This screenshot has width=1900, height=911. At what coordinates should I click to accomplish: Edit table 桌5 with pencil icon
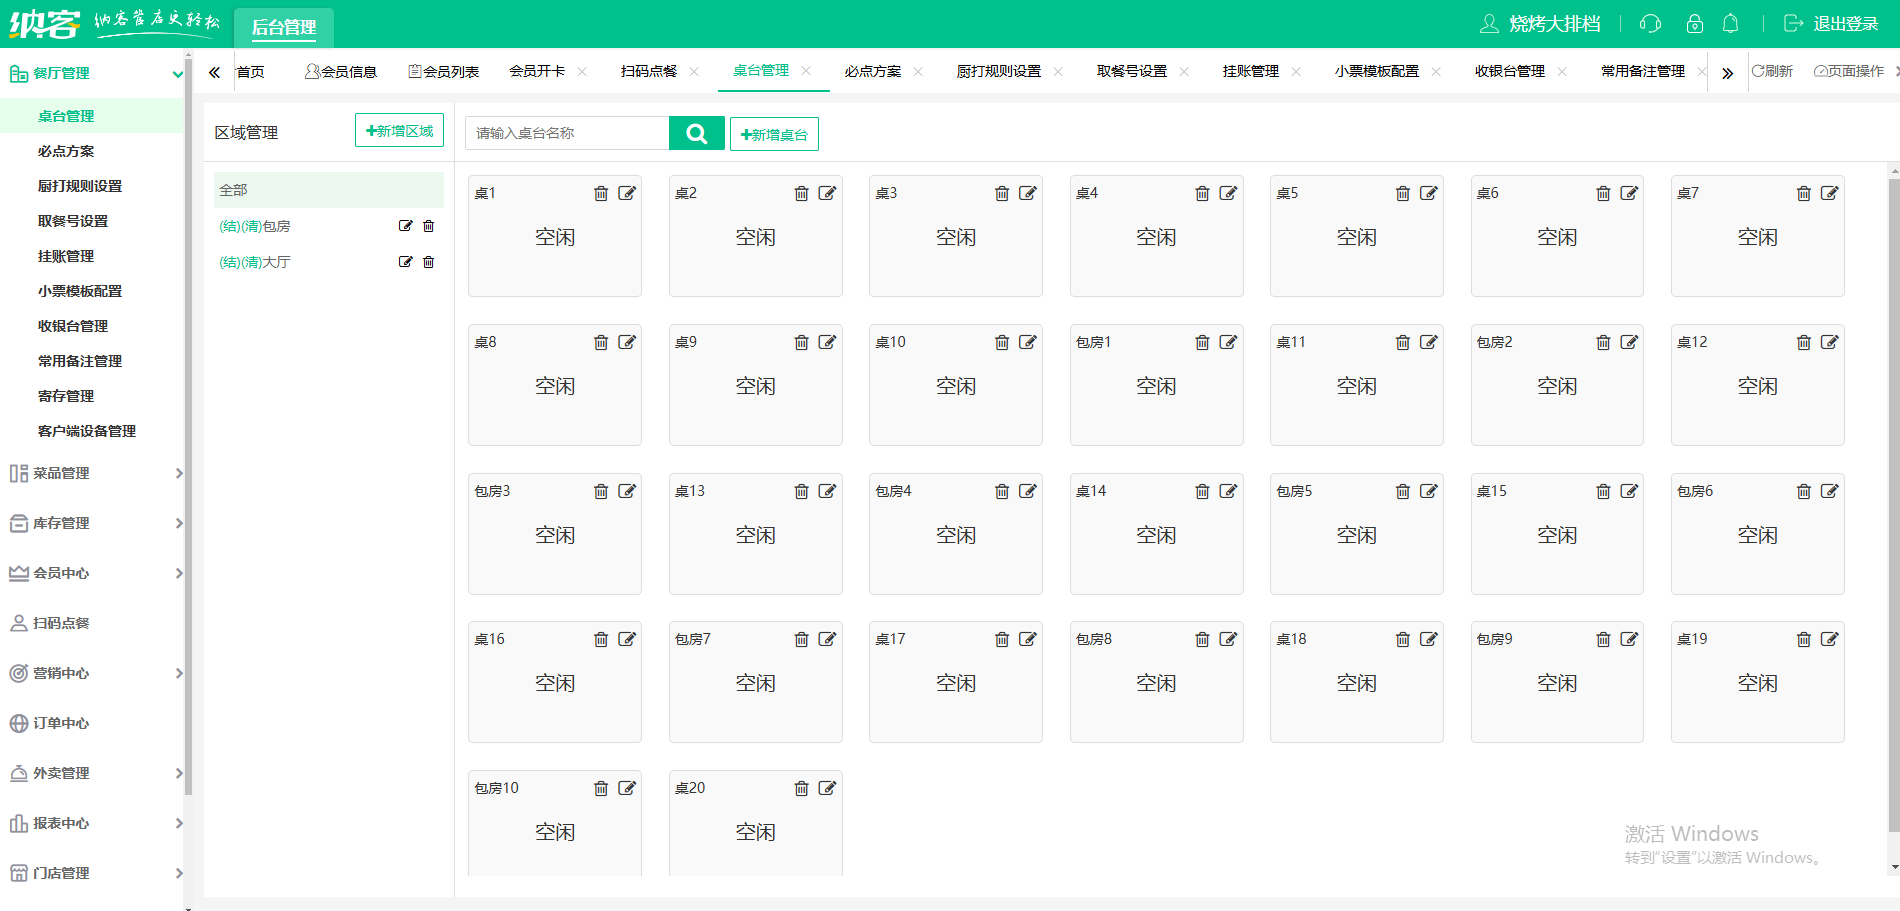(x=1429, y=194)
